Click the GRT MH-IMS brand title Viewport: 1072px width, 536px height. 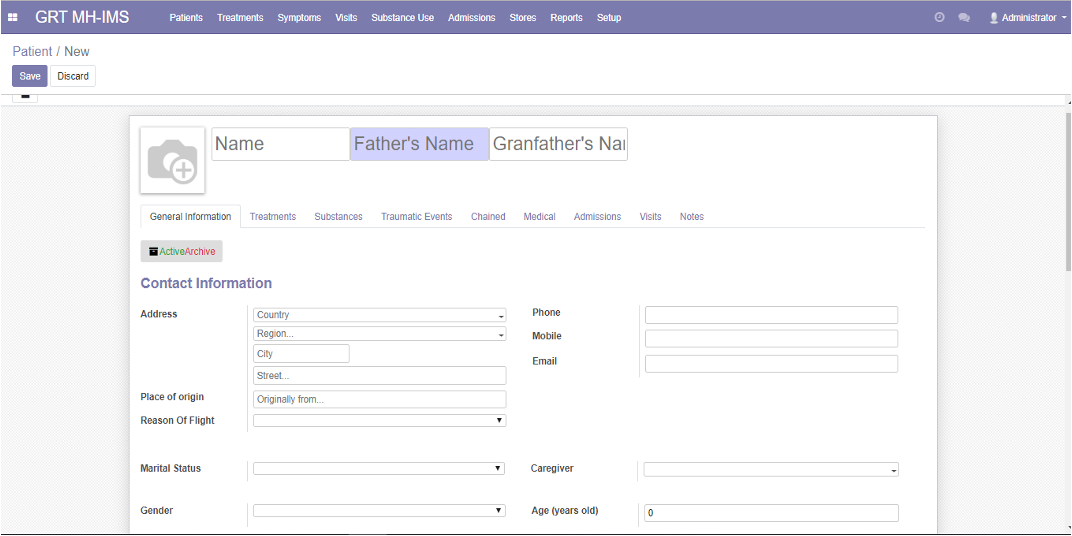pyautogui.click(x=82, y=18)
